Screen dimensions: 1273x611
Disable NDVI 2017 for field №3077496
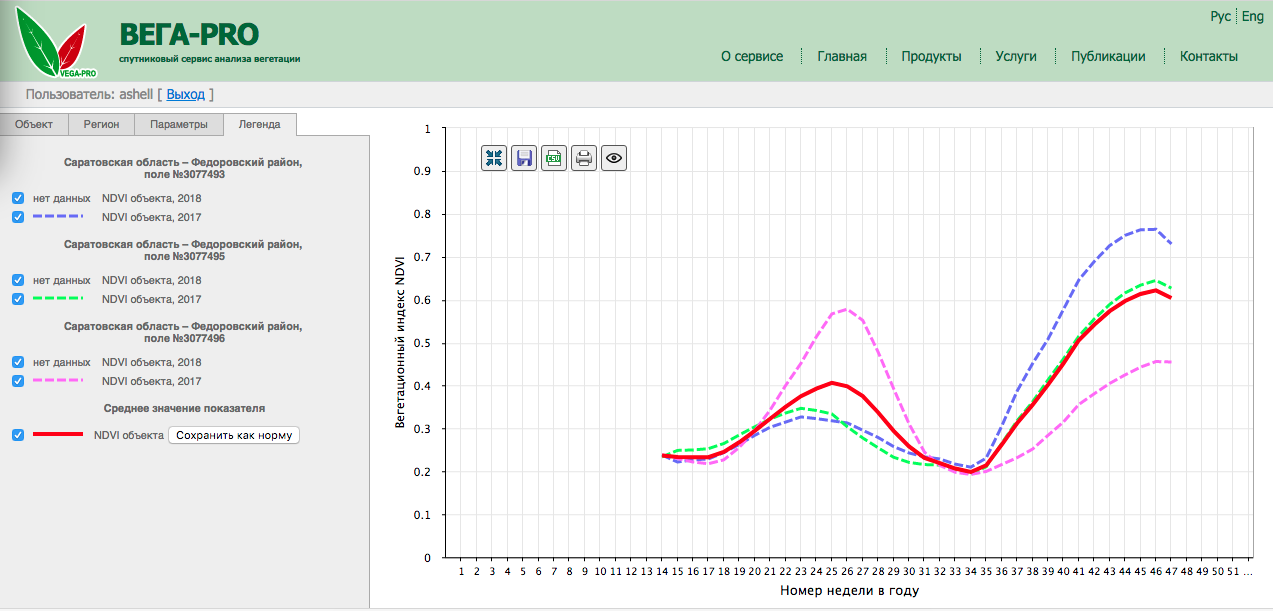(x=18, y=381)
